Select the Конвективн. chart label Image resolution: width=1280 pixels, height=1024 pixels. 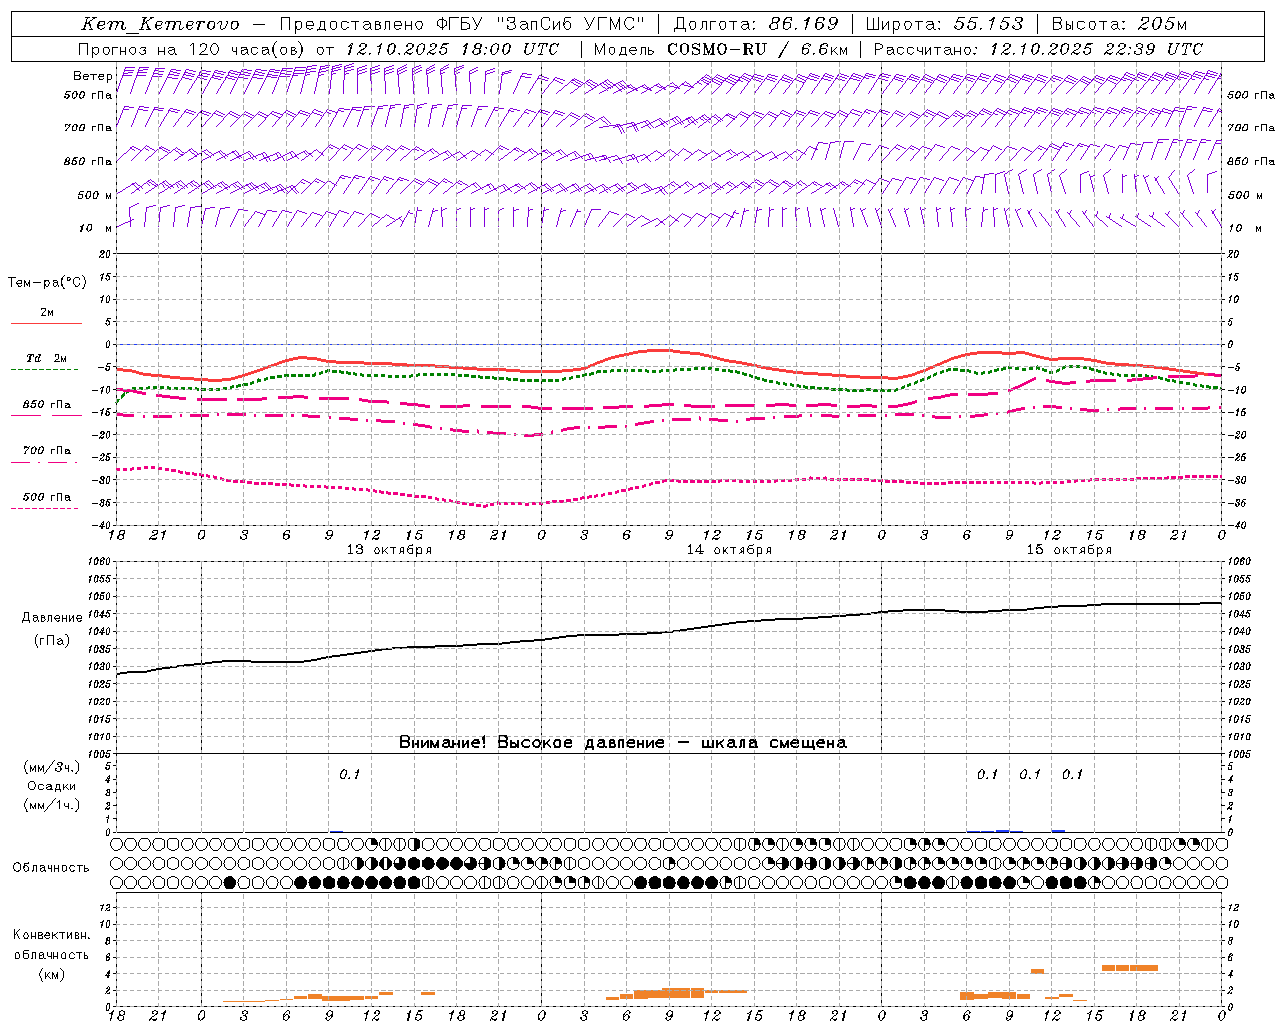click(51, 935)
